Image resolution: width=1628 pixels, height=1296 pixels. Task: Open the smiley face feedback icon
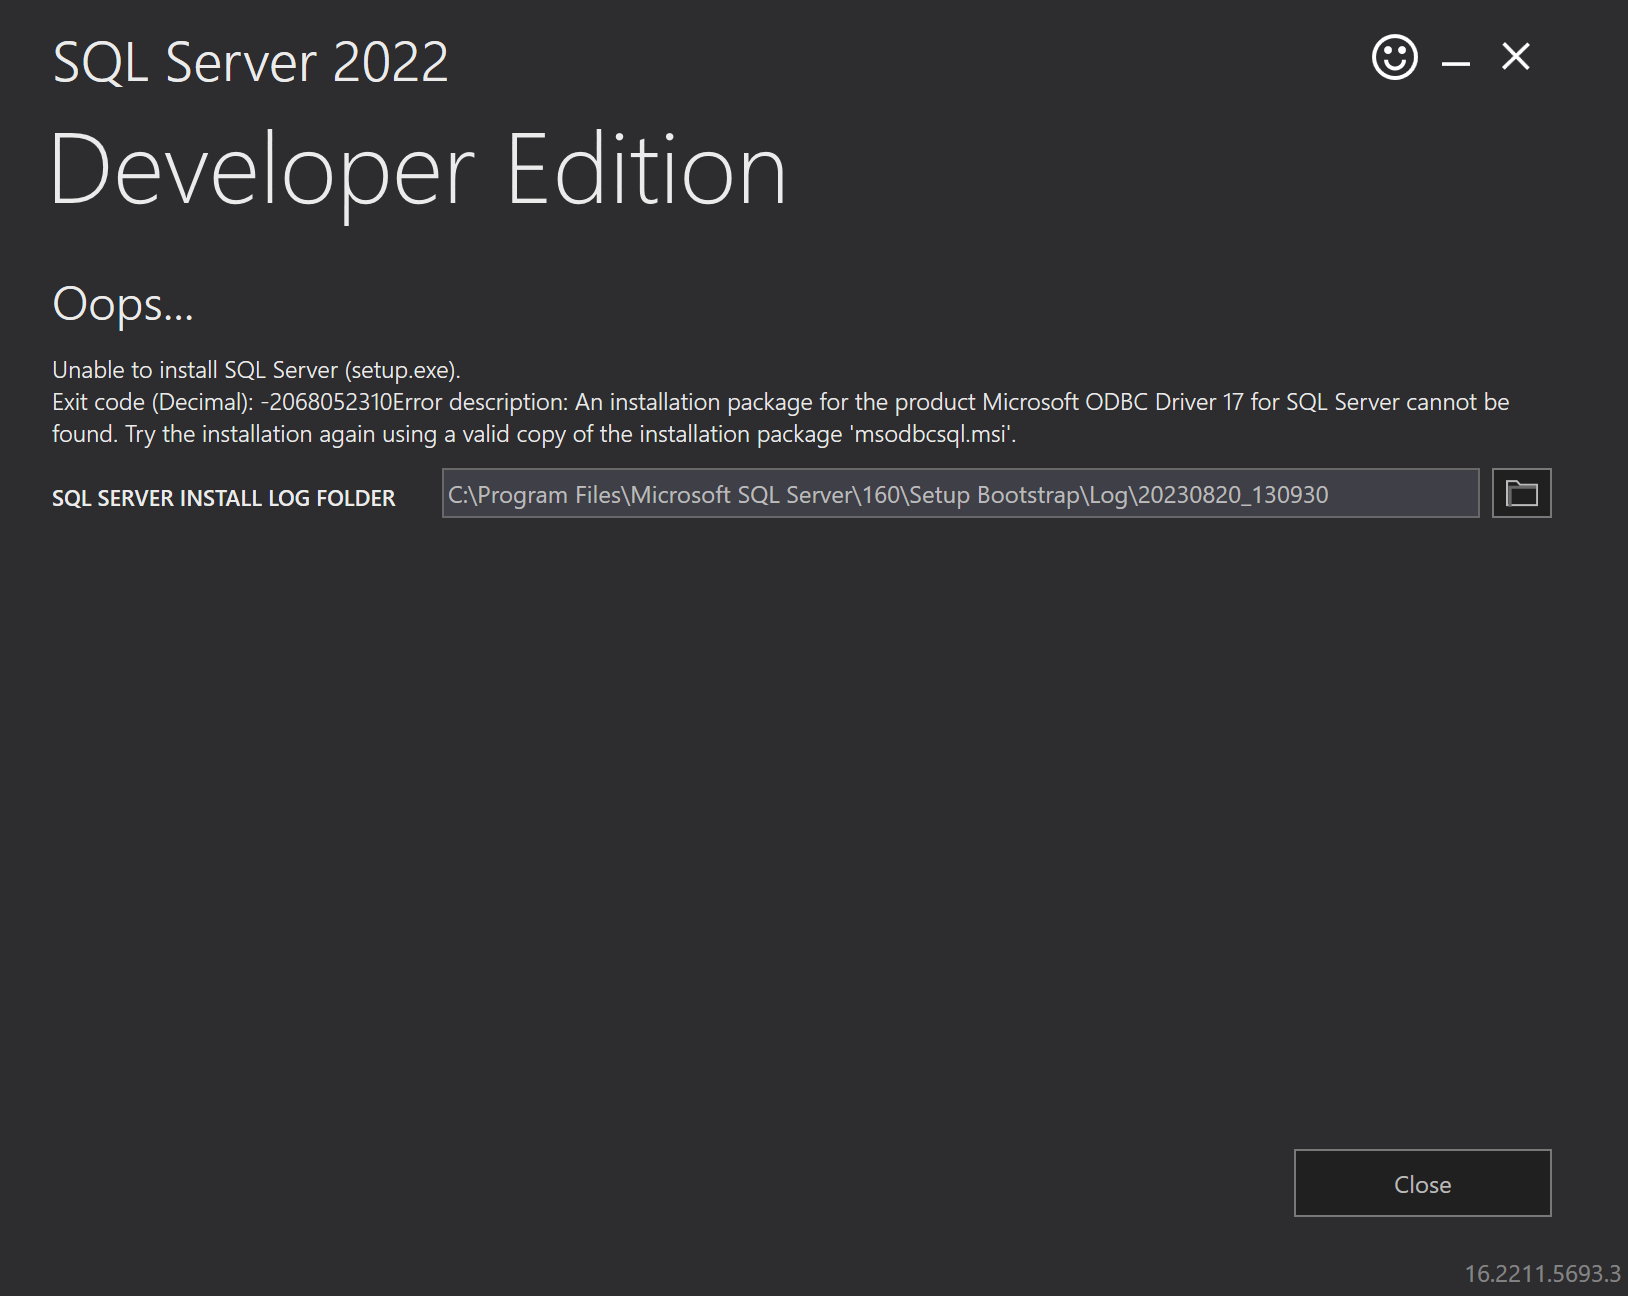pyautogui.click(x=1394, y=57)
